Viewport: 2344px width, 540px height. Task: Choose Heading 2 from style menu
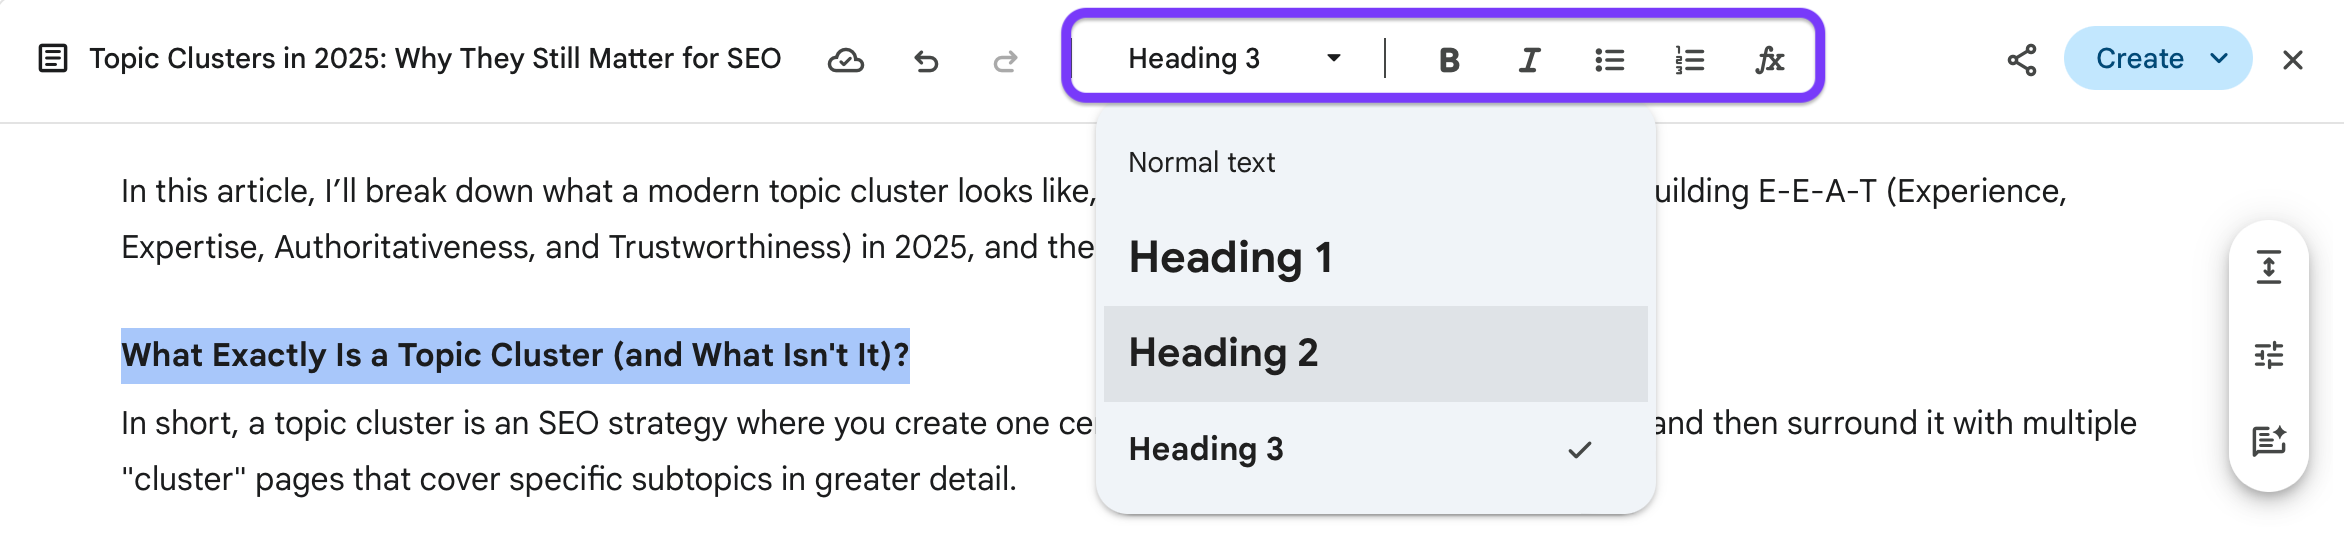[x=1223, y=353]
